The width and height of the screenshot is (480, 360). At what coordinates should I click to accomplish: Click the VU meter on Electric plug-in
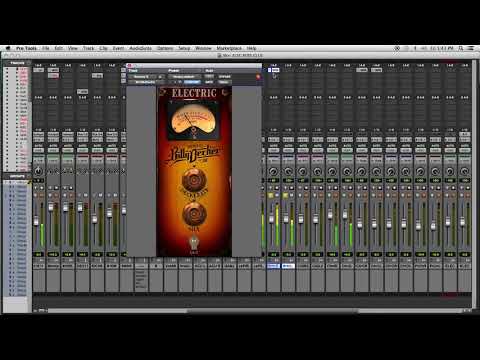[x=193, y=121]
